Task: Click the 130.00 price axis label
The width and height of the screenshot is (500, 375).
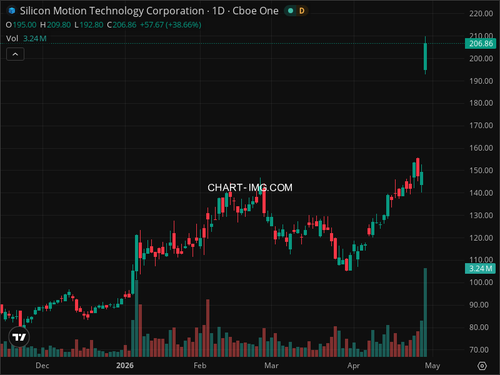Action: click(x=481, y=215)
